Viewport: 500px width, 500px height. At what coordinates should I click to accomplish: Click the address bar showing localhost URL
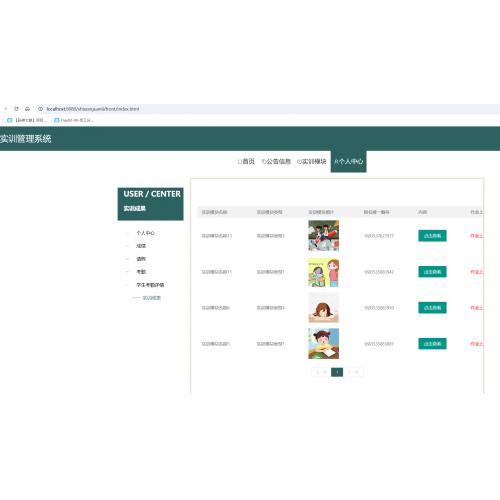pyautogui.click(x=267, y=109)
